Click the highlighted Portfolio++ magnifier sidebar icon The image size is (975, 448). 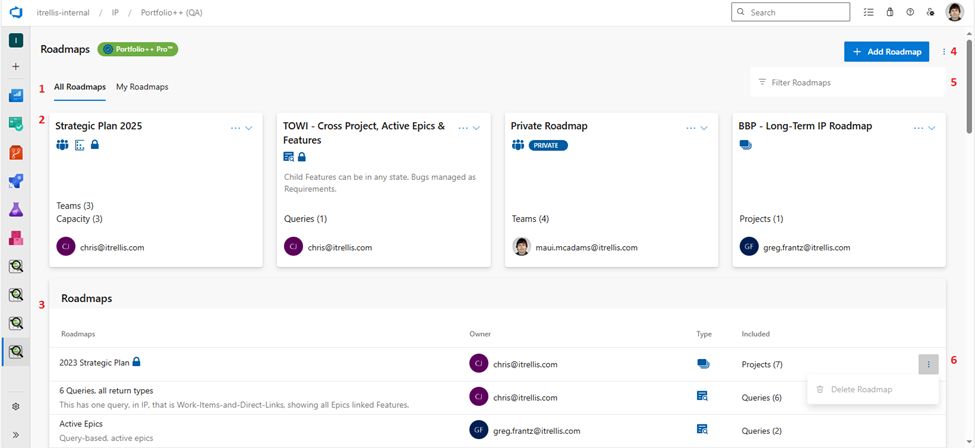click(16, 352)
